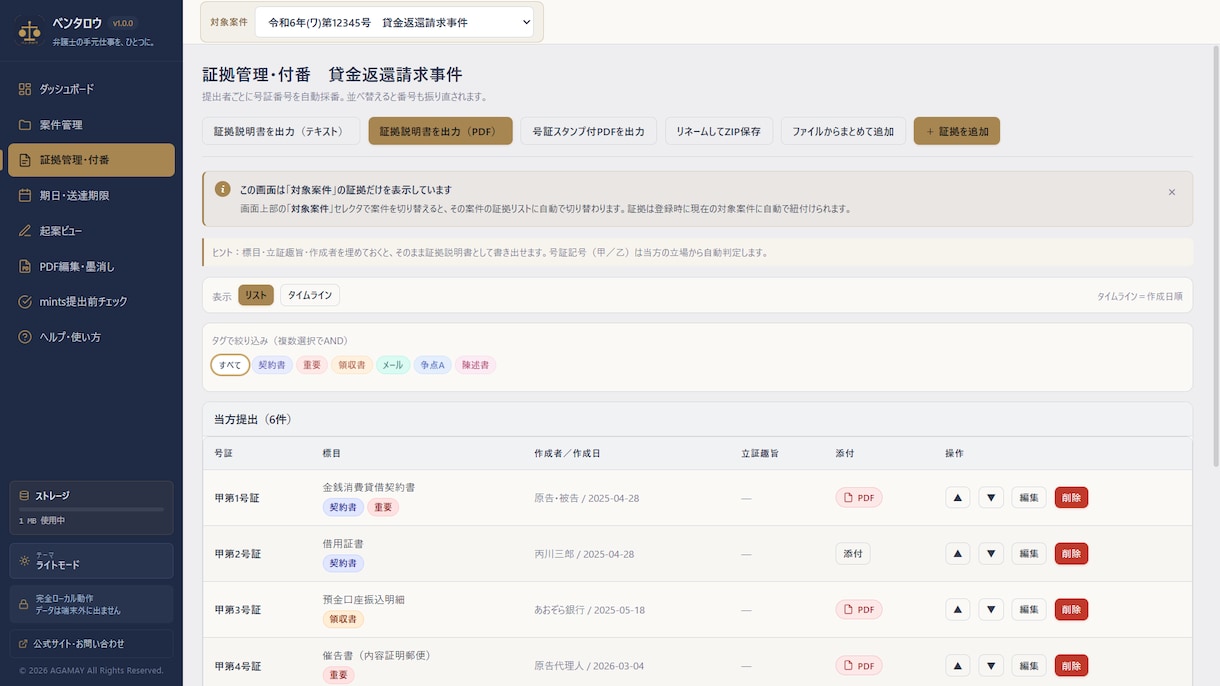Delete the 甲第1号証 entry
The height and width of the screenshot is (686, 1220).
pos(1071,497)
